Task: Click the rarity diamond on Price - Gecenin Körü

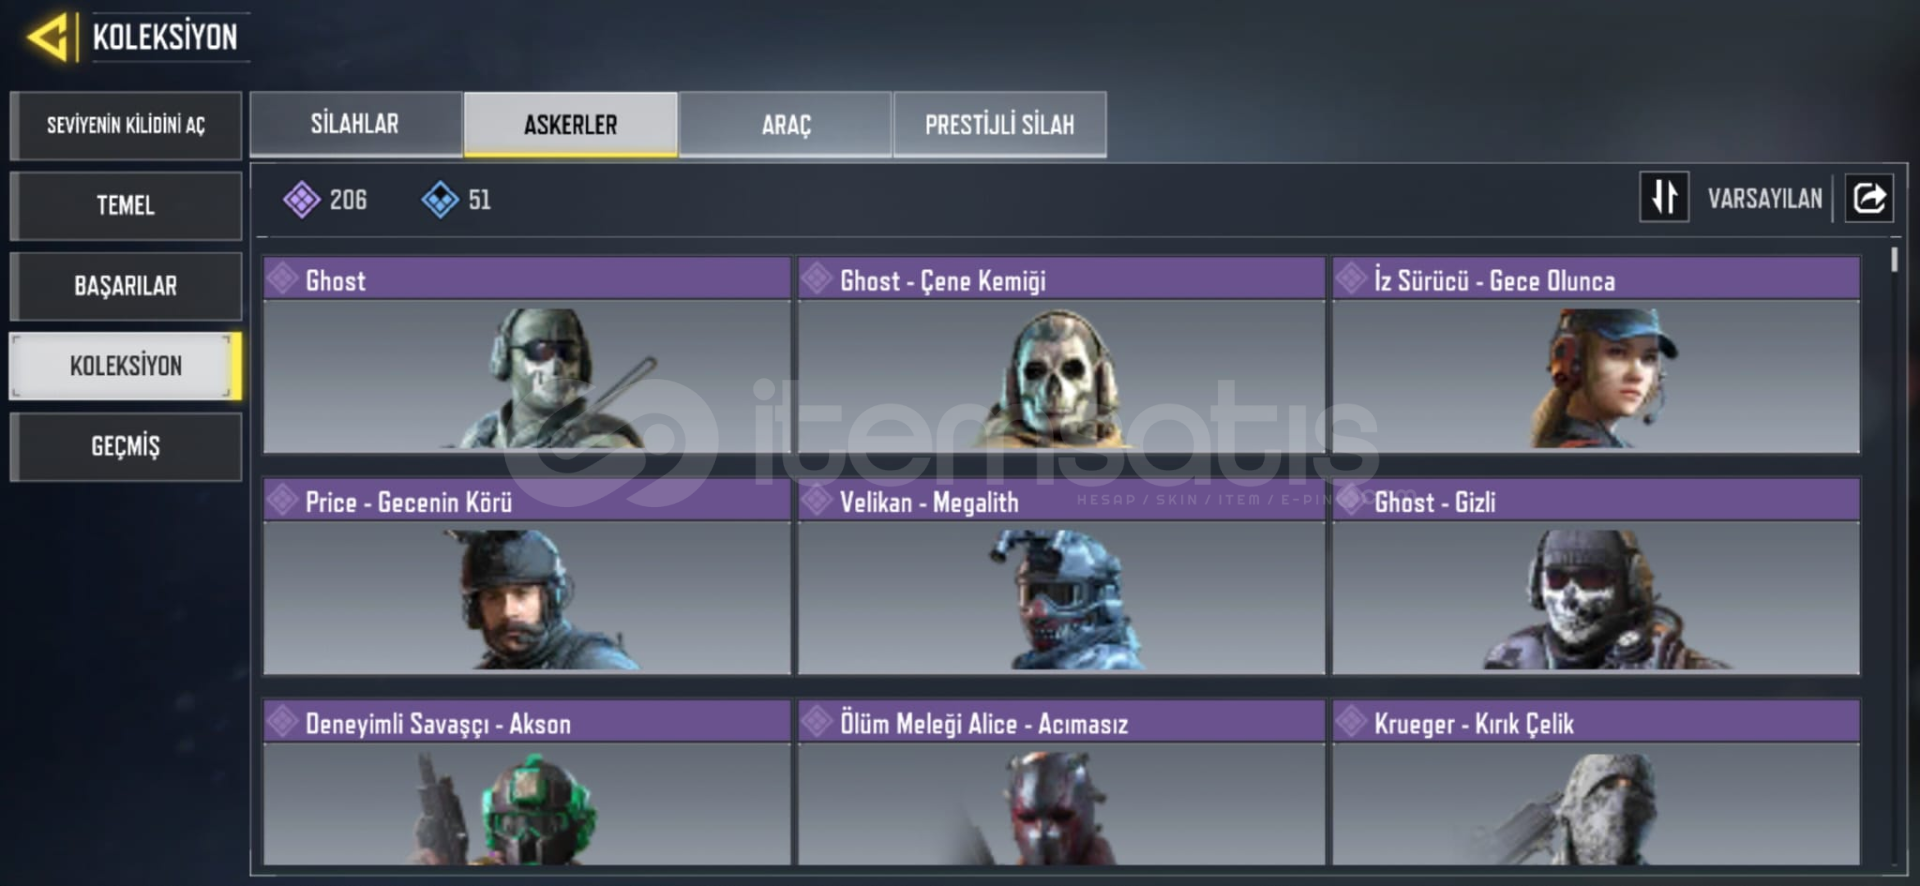Action: pos(283,498)
